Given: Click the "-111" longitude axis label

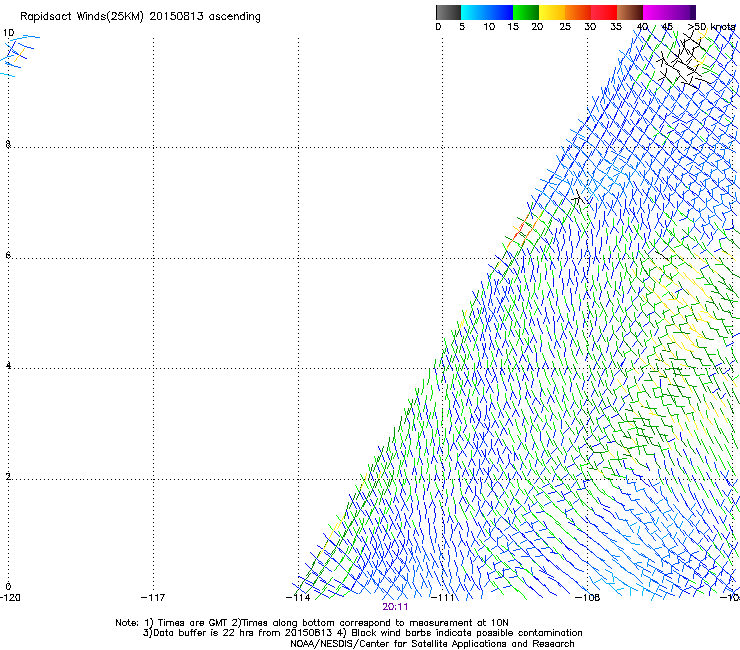Looking at the screenshot, I should click(442, 598).
